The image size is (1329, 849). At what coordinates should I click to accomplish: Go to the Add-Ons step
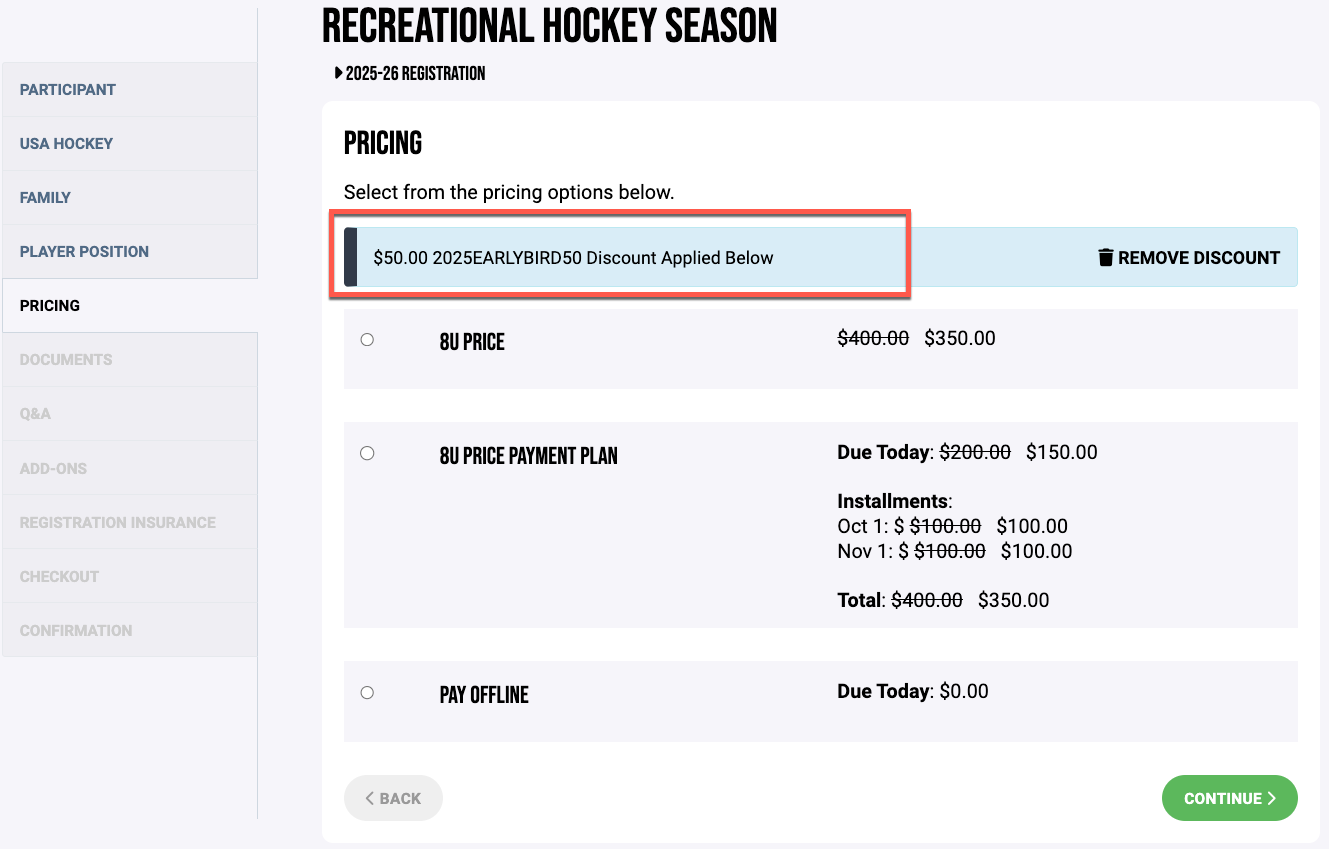click(x=53, y=468)
